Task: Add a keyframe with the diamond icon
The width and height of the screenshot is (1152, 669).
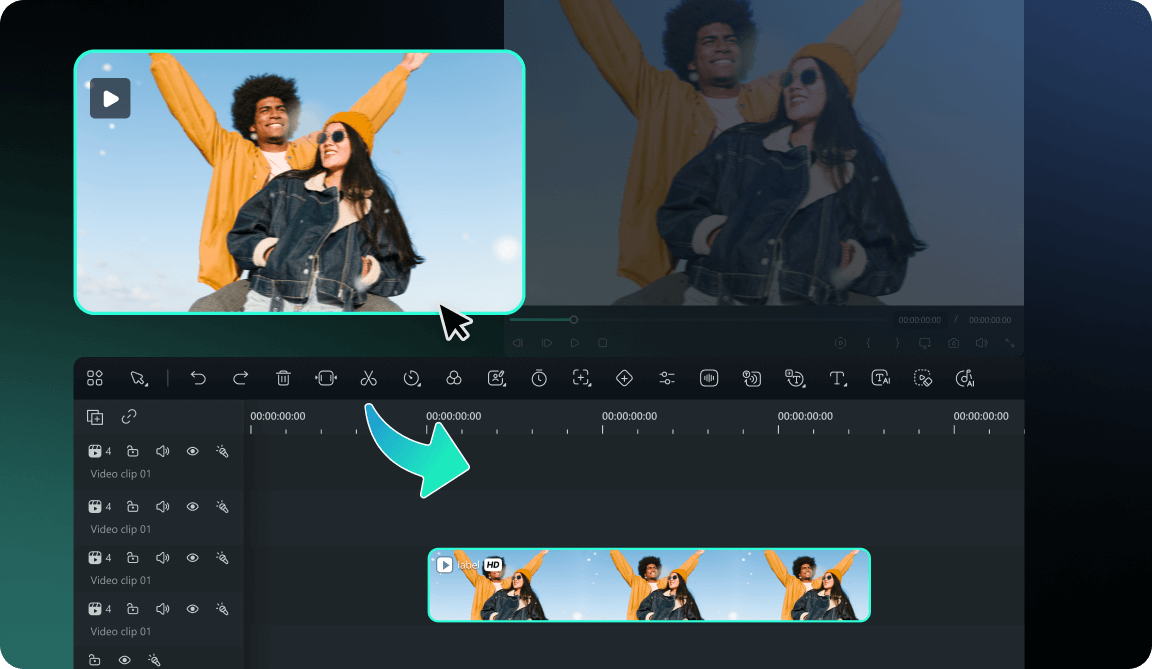Action: [624, 378]
